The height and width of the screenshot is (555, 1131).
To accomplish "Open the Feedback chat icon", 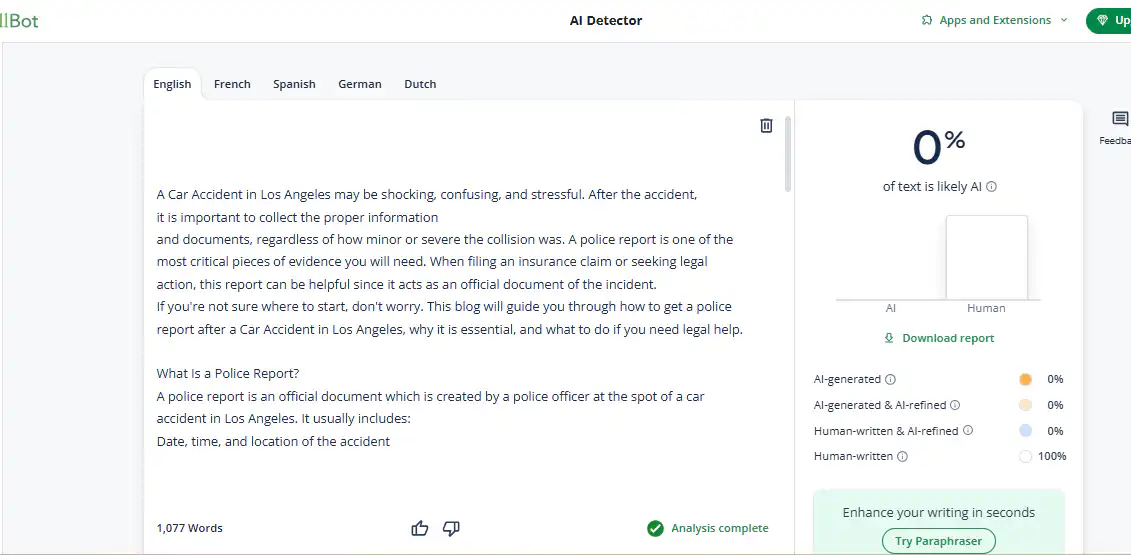I will click(1120, 119).
